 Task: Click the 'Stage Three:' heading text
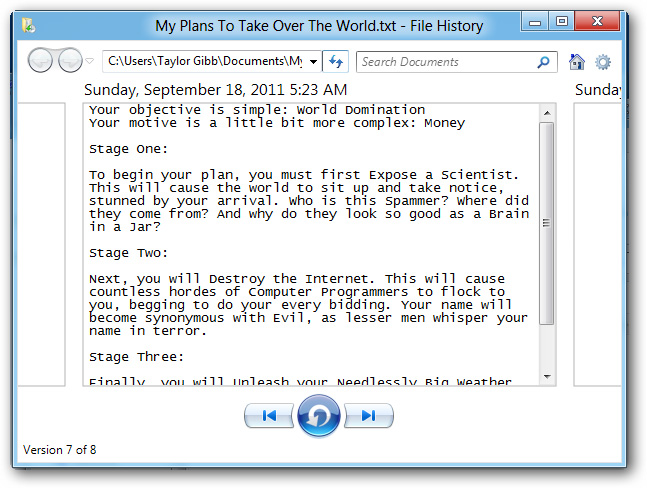pyautogui.click(x=136, y=357)
